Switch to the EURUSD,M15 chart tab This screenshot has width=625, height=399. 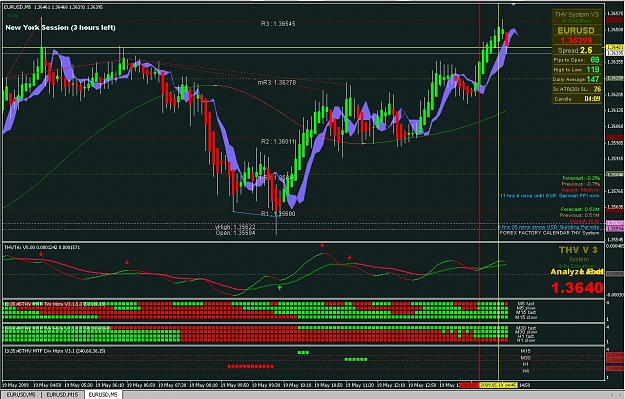[62, 395]
